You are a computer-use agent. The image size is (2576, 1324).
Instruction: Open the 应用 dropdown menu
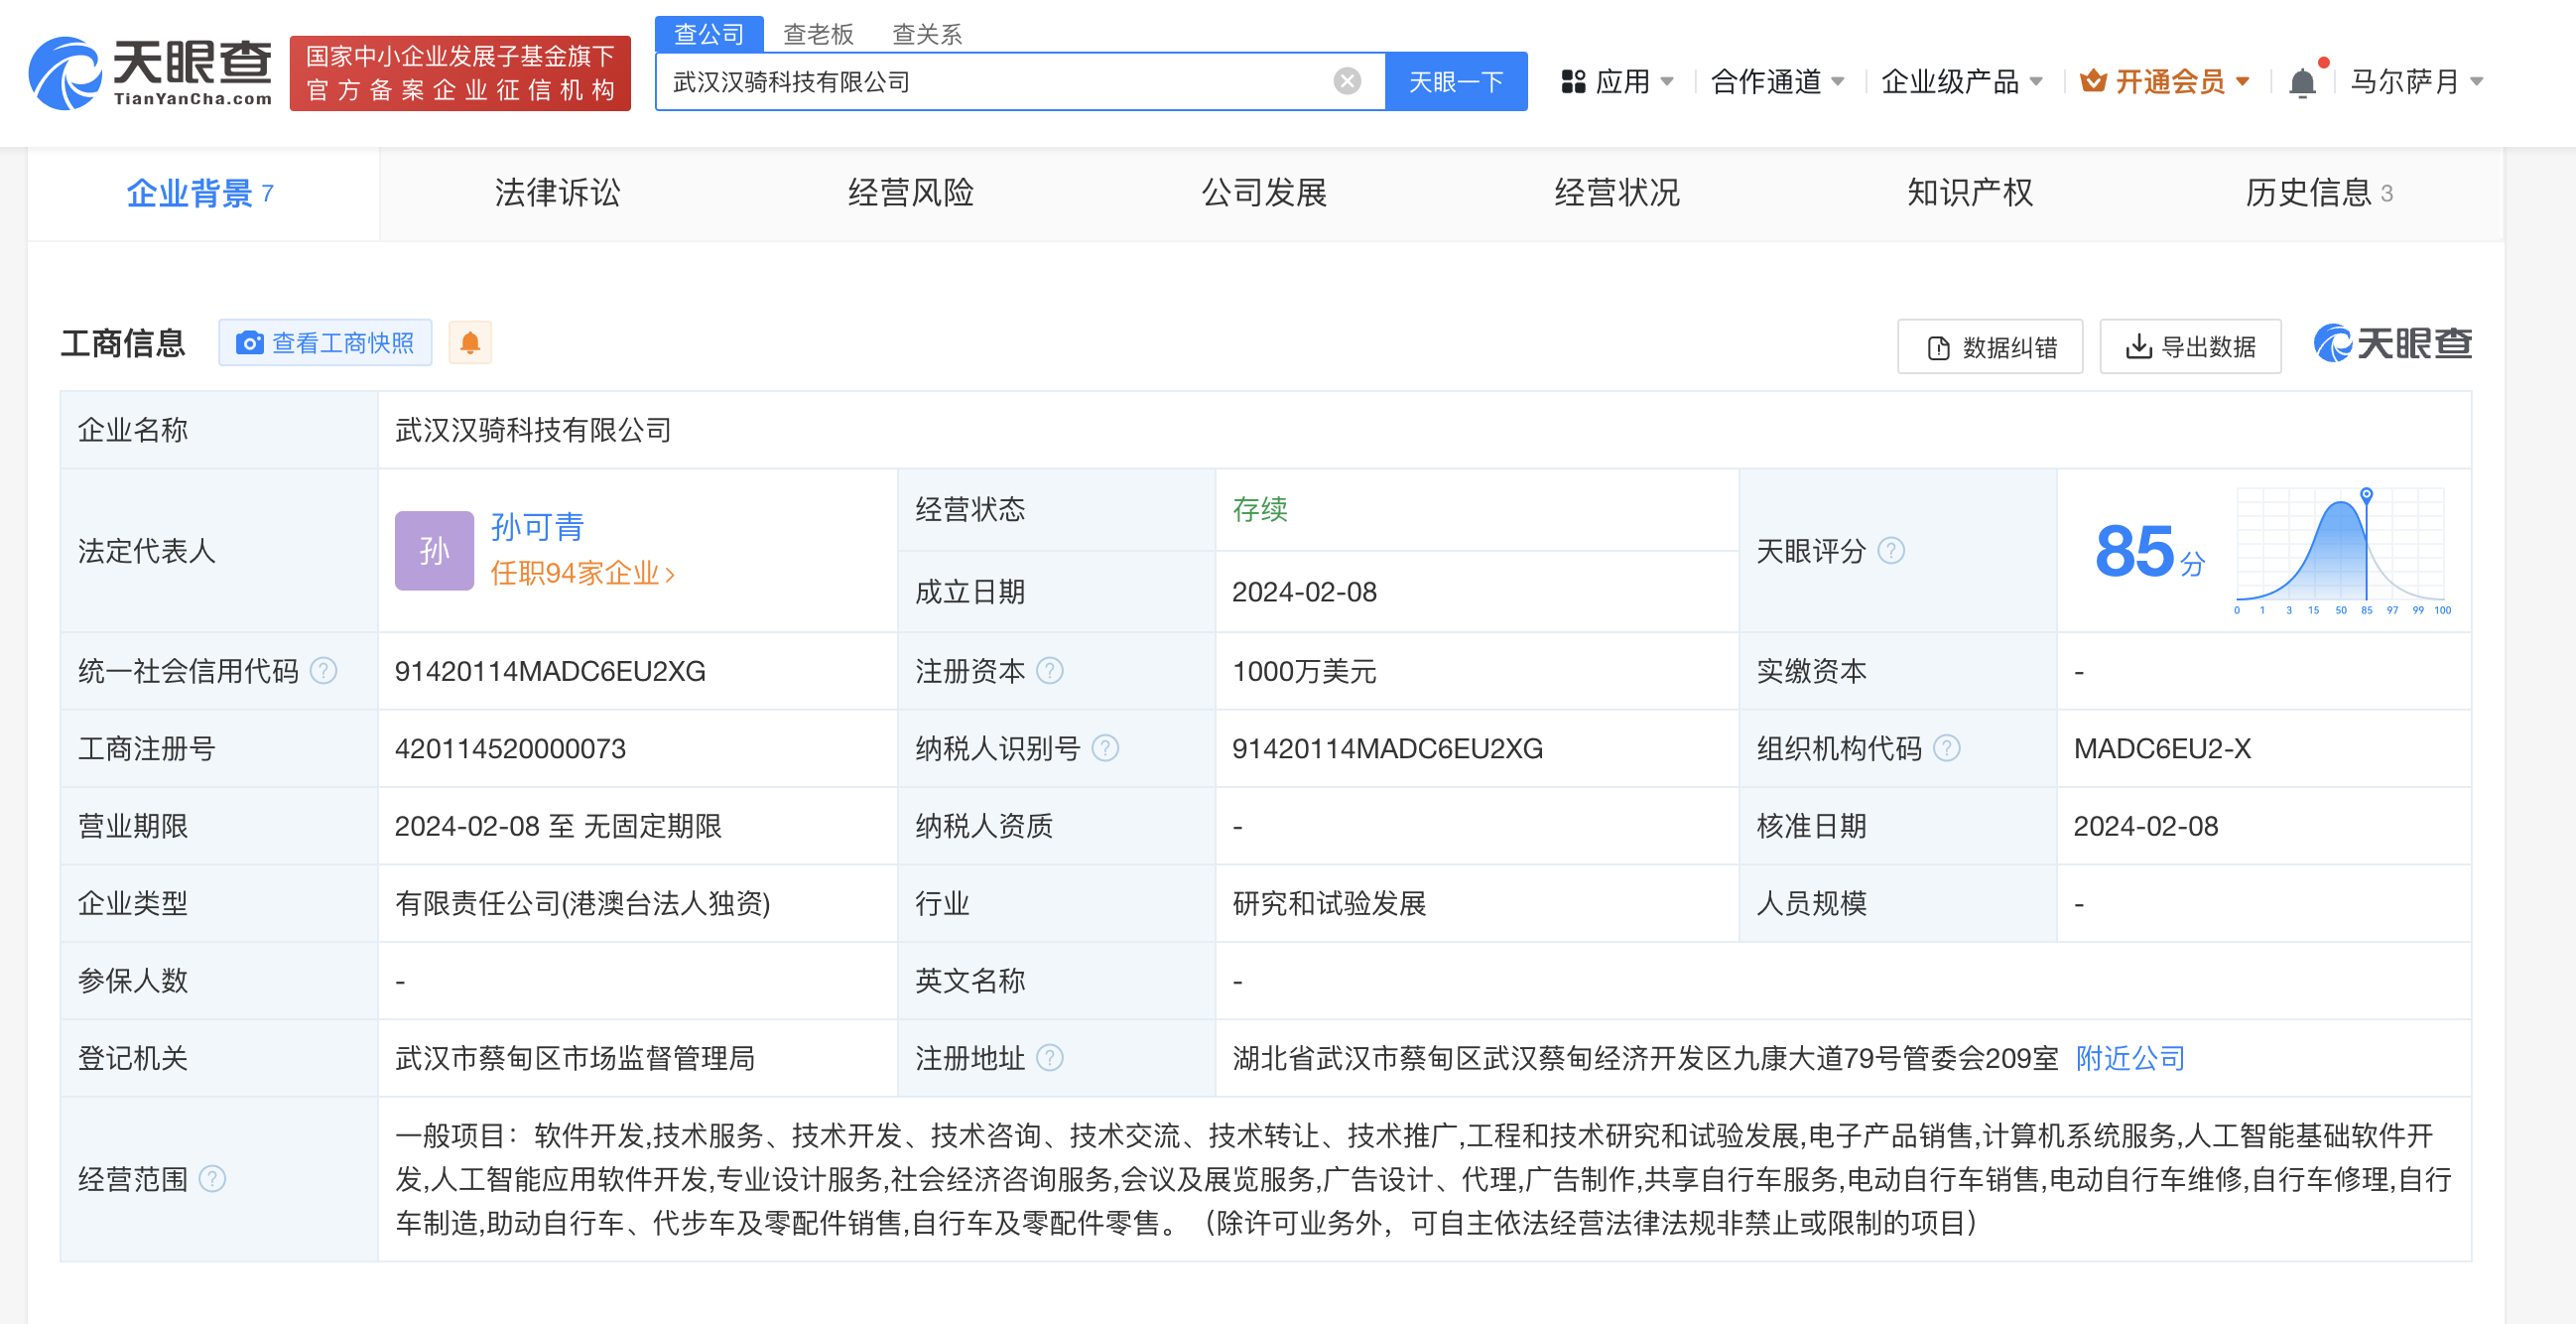1618,82
